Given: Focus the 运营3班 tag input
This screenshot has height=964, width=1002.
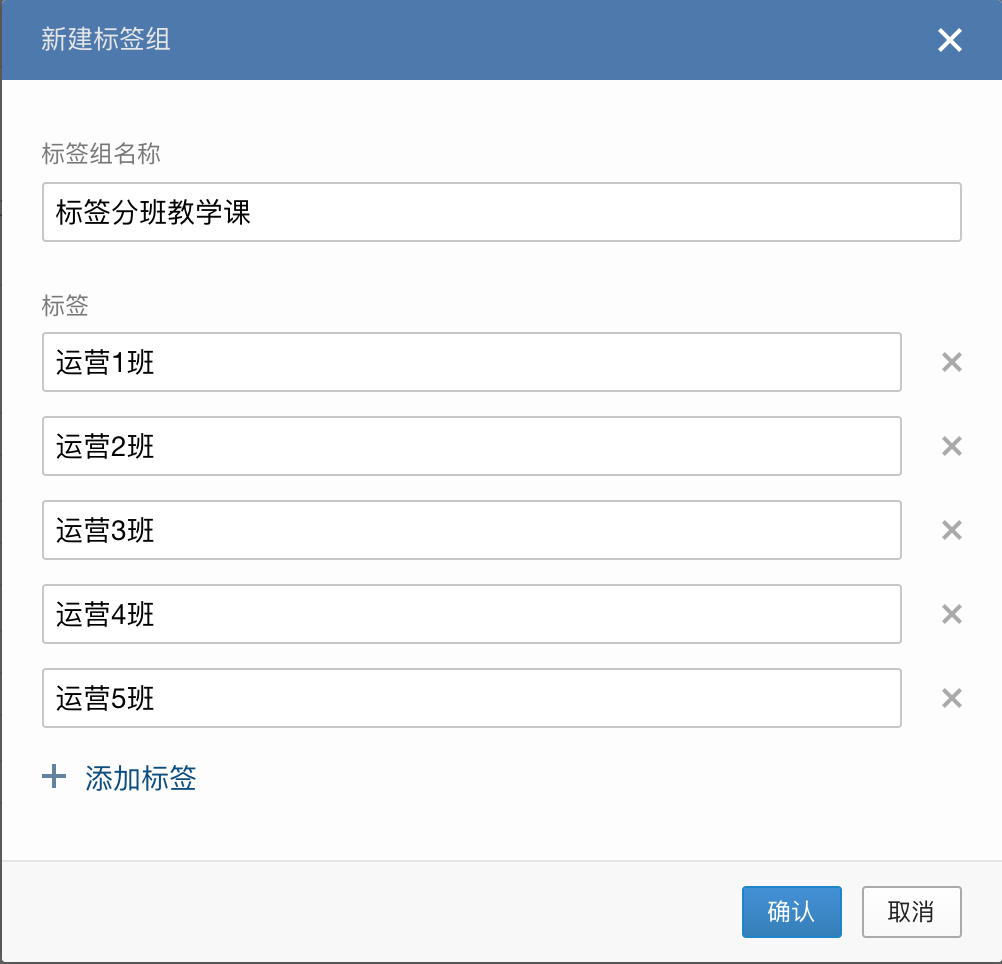Looking at the screenshot, I should [471, 530].
